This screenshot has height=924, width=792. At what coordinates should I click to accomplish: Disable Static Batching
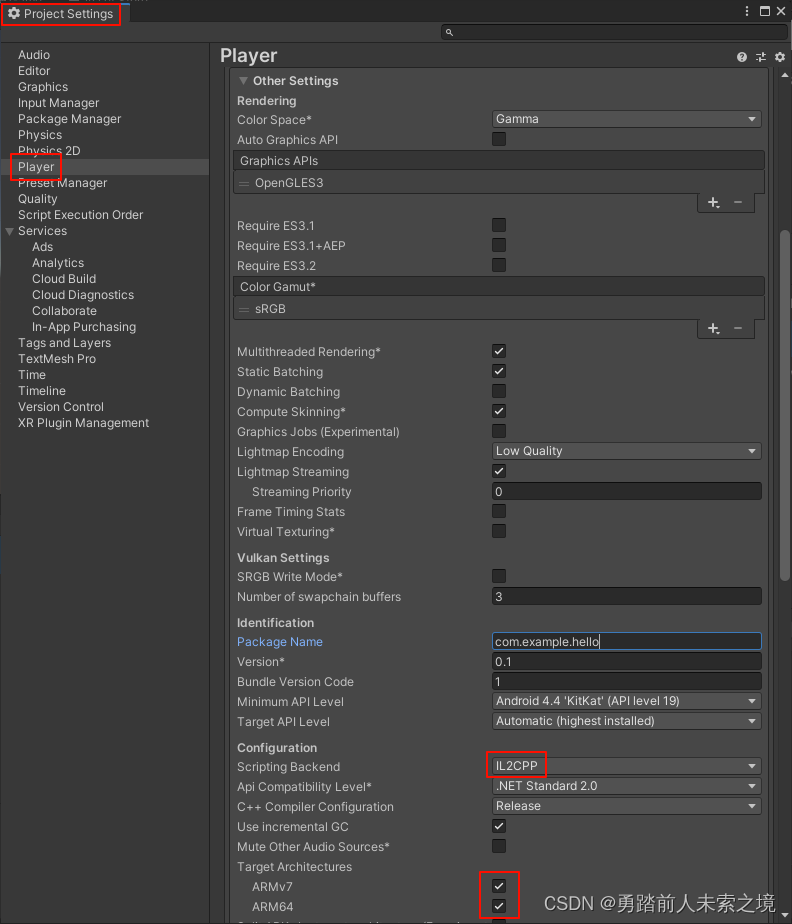pos(498,371)
